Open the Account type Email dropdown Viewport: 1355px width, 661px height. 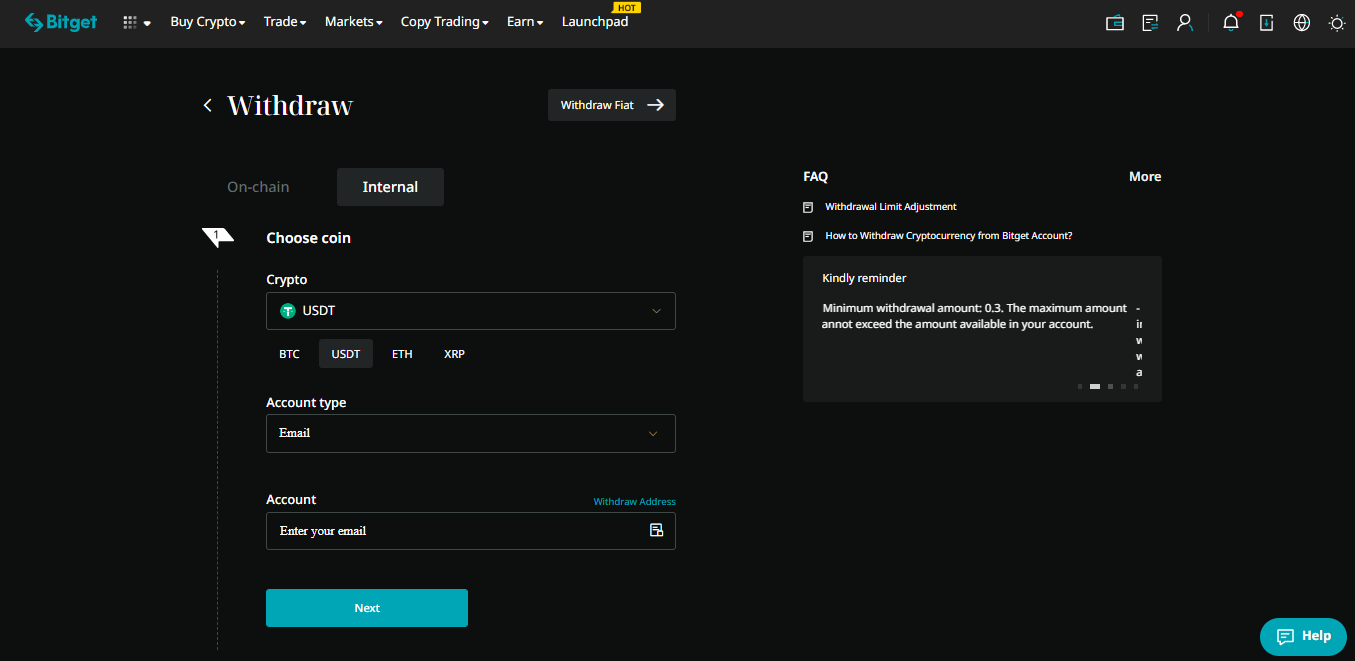coord(471,433)
